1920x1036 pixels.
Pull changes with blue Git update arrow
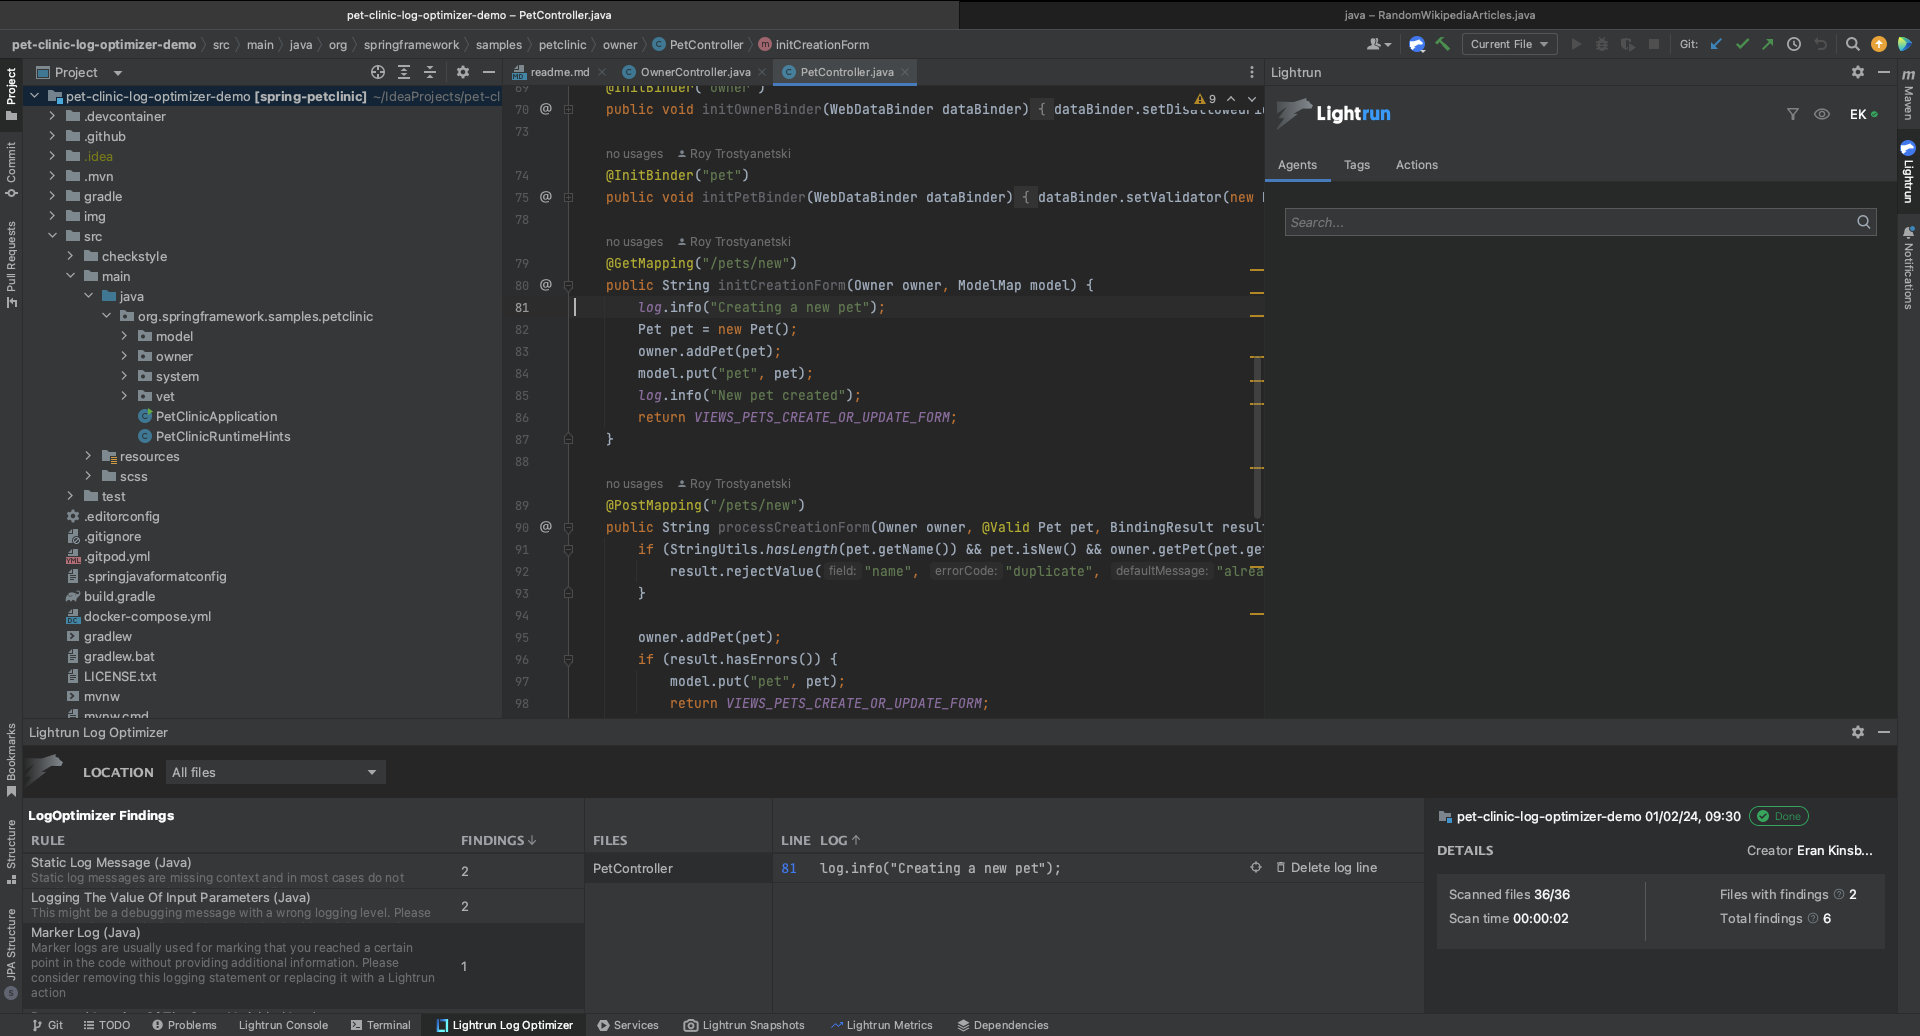point(1716,44)
